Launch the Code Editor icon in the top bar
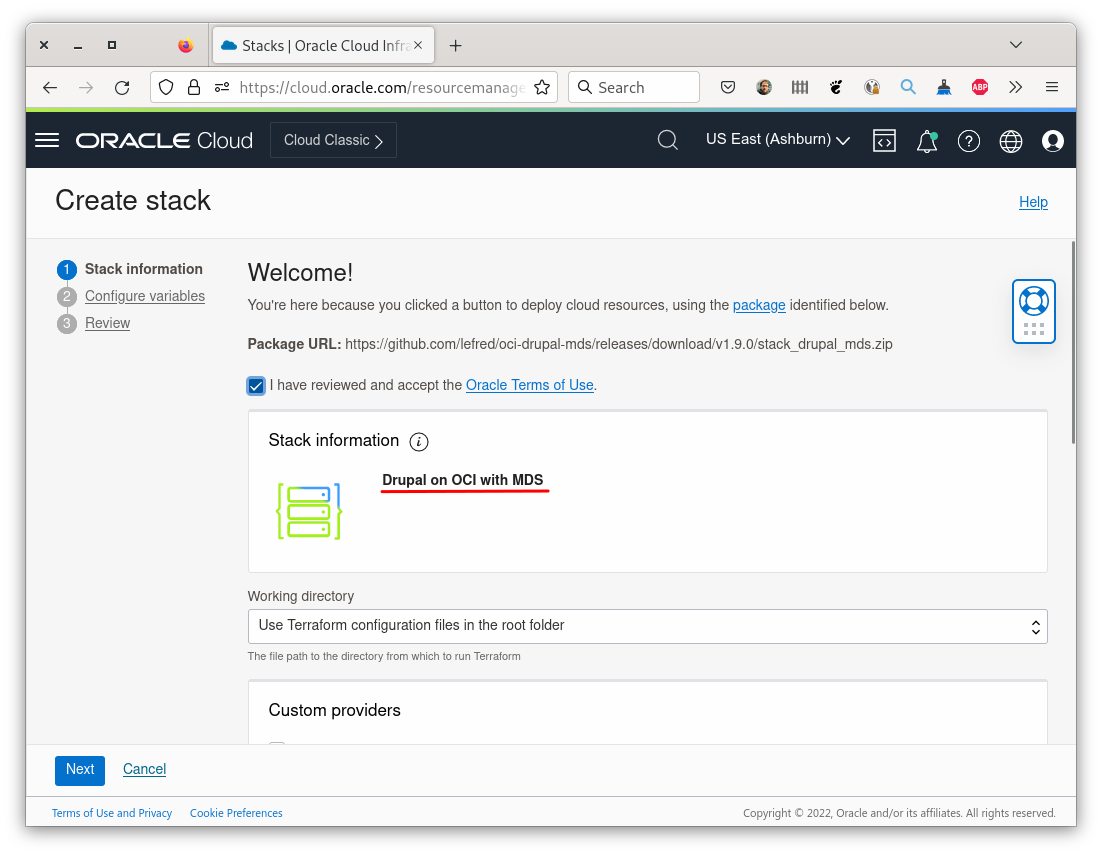1102x855 pixels. pos(884,140)
